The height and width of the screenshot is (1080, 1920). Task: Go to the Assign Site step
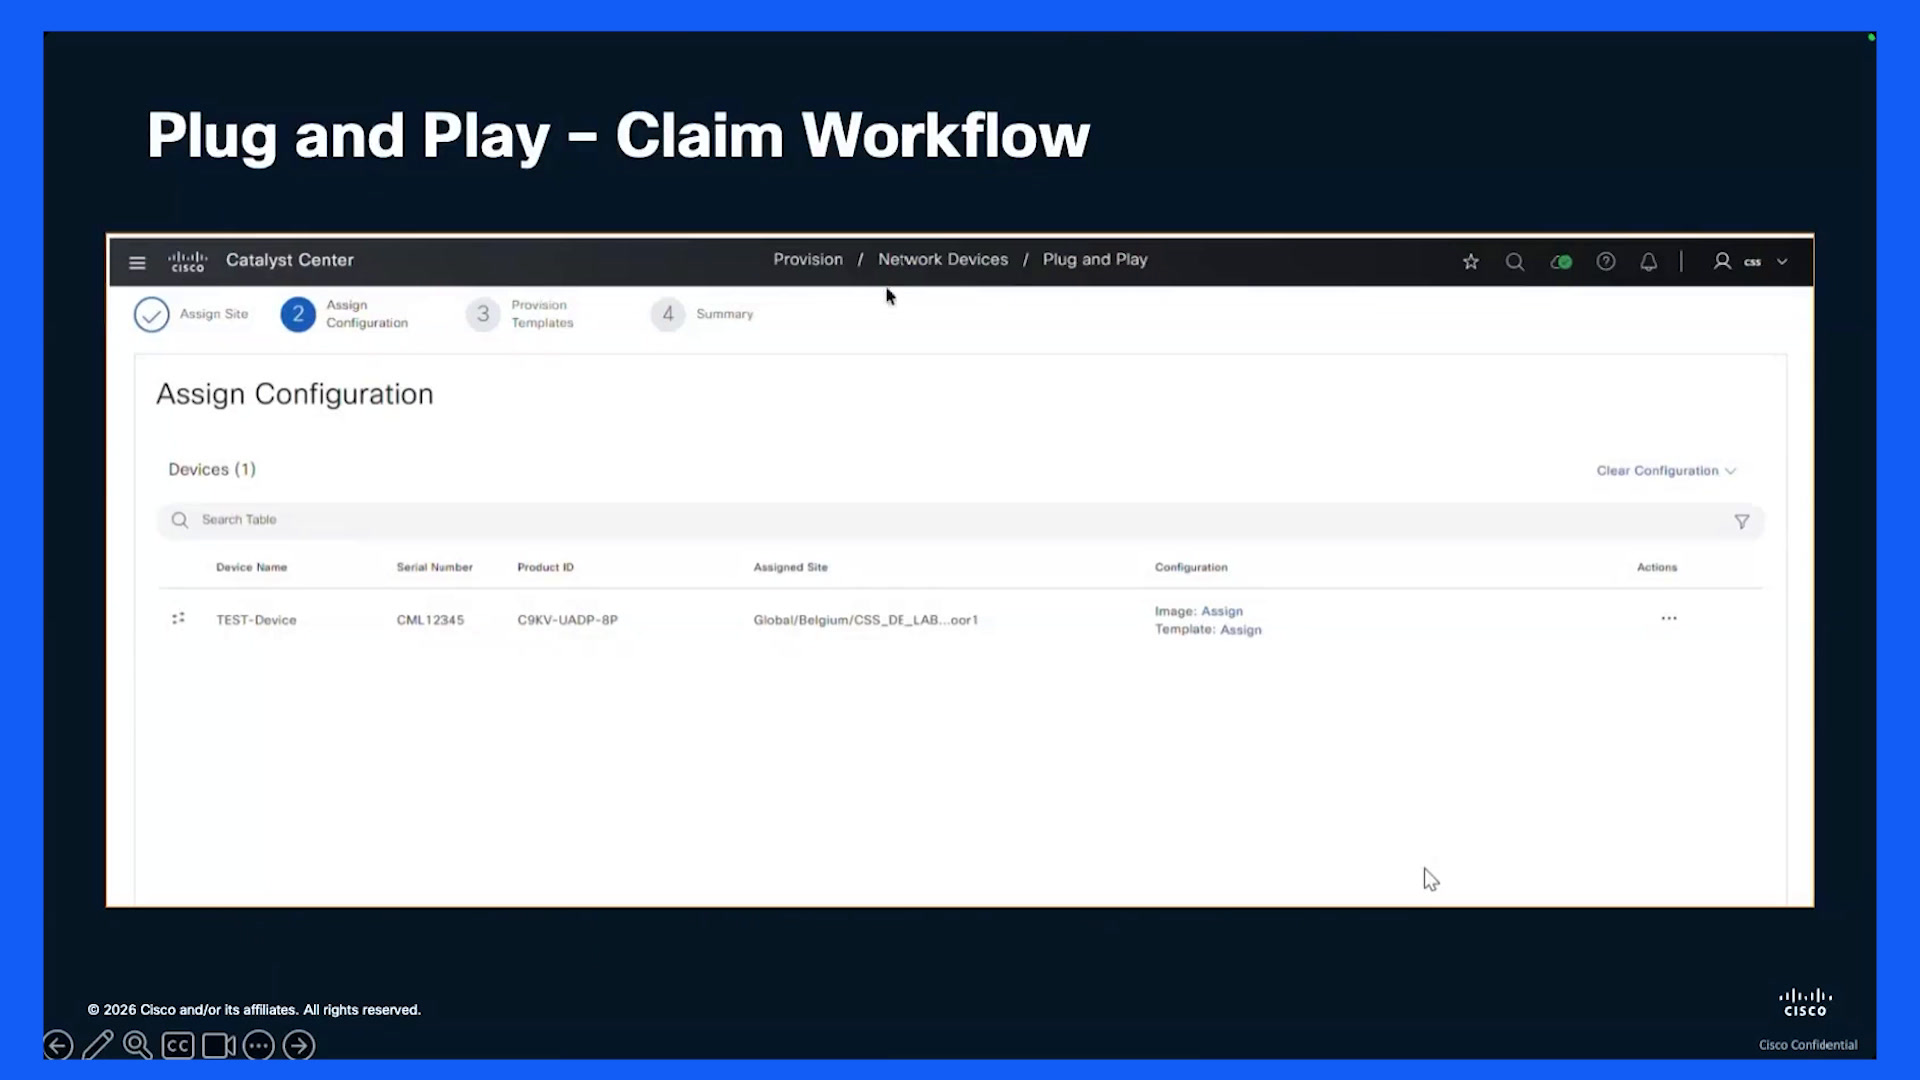pos(191,314)
